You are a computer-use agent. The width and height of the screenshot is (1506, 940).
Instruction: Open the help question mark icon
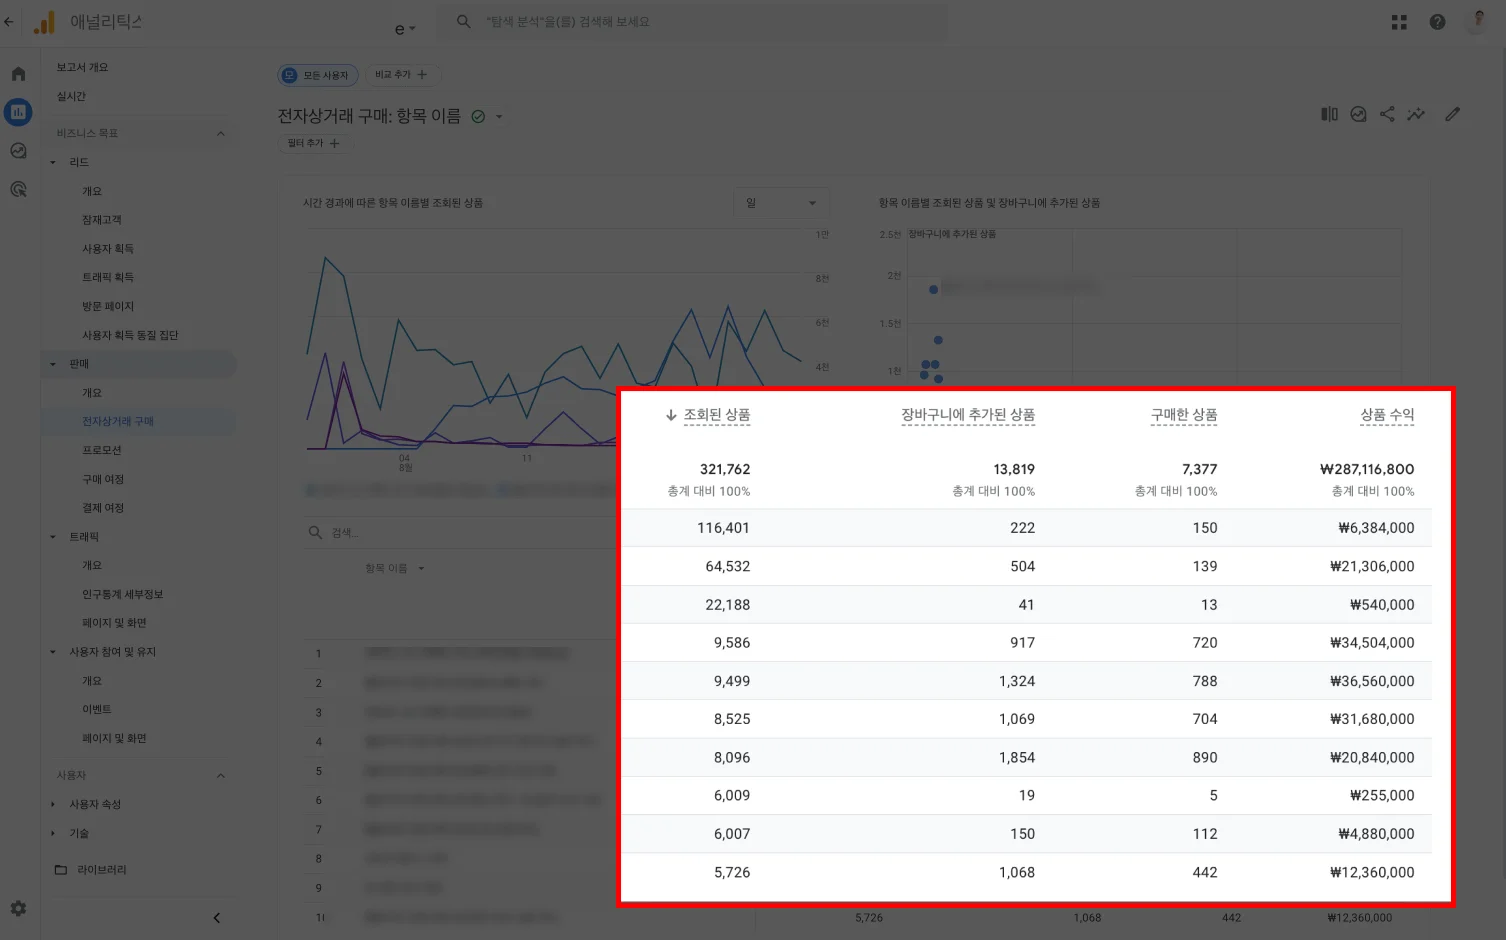1437,21
